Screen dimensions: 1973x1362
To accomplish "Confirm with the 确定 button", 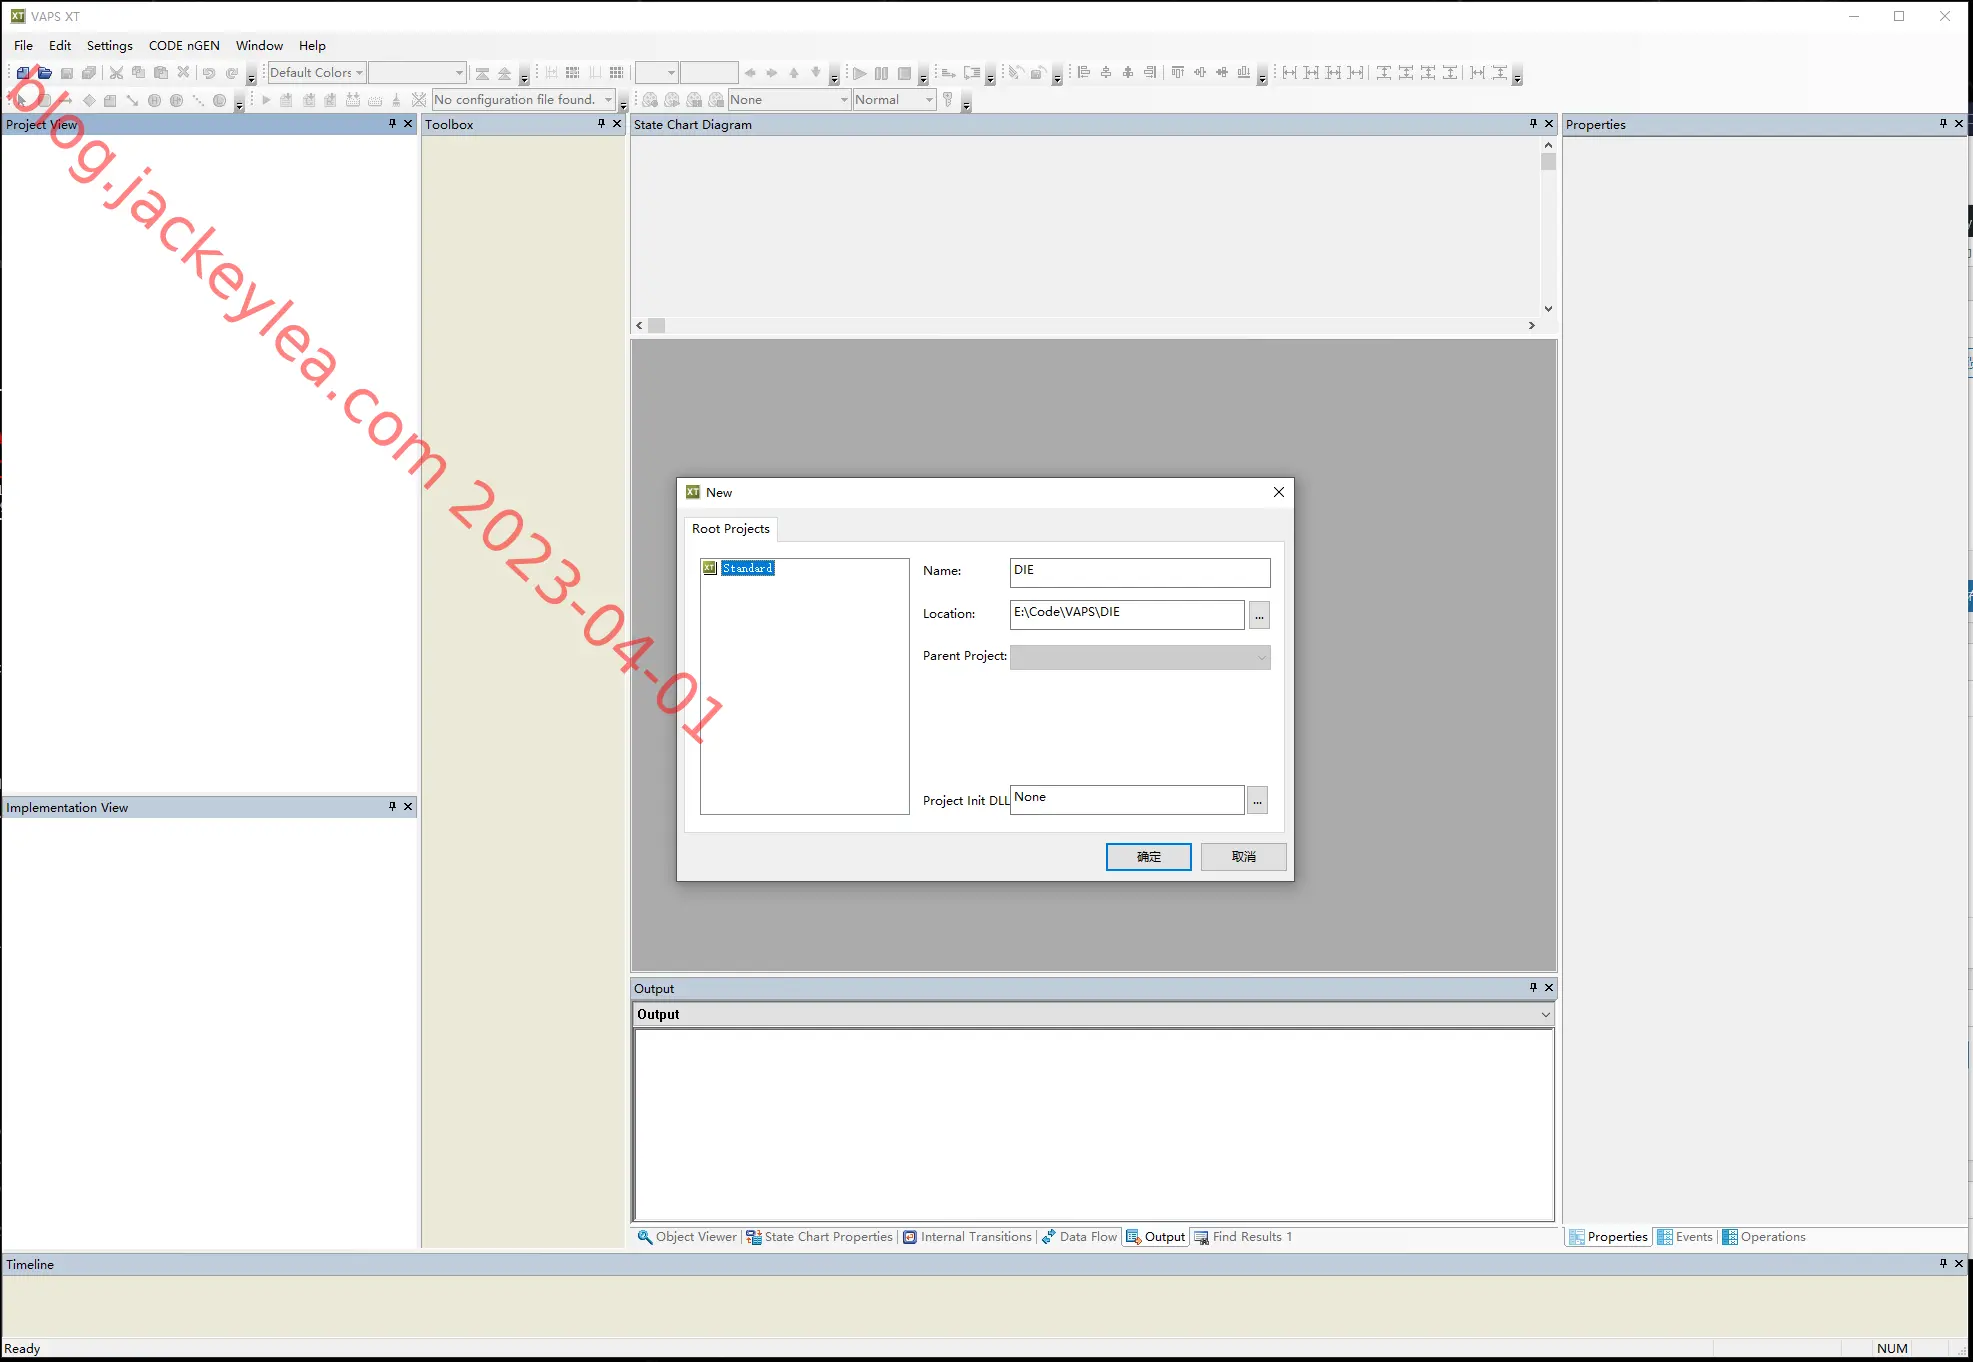I will 1149,857.
